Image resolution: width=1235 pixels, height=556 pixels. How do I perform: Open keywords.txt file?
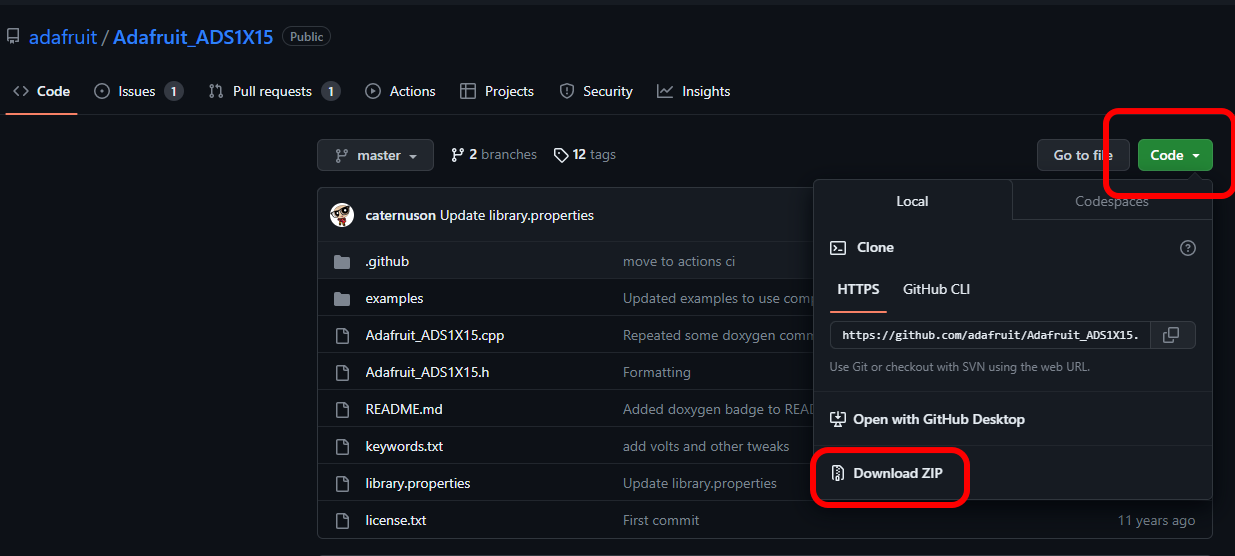(404, 446)
